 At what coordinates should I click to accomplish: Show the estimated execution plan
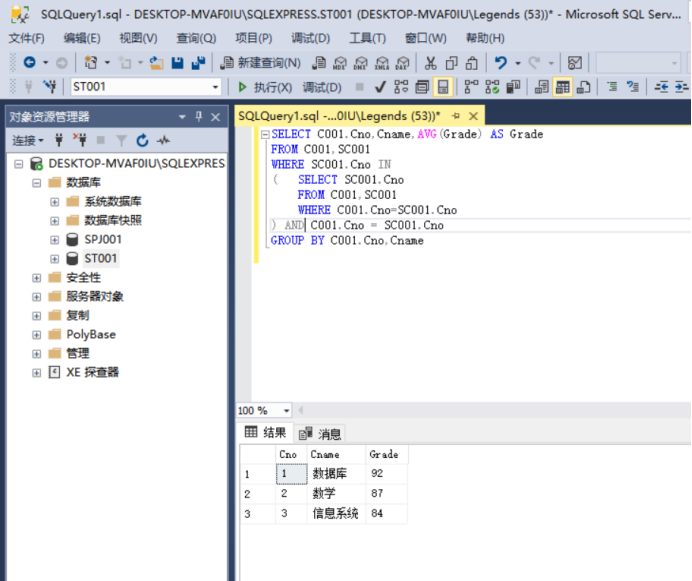point(401,87)
